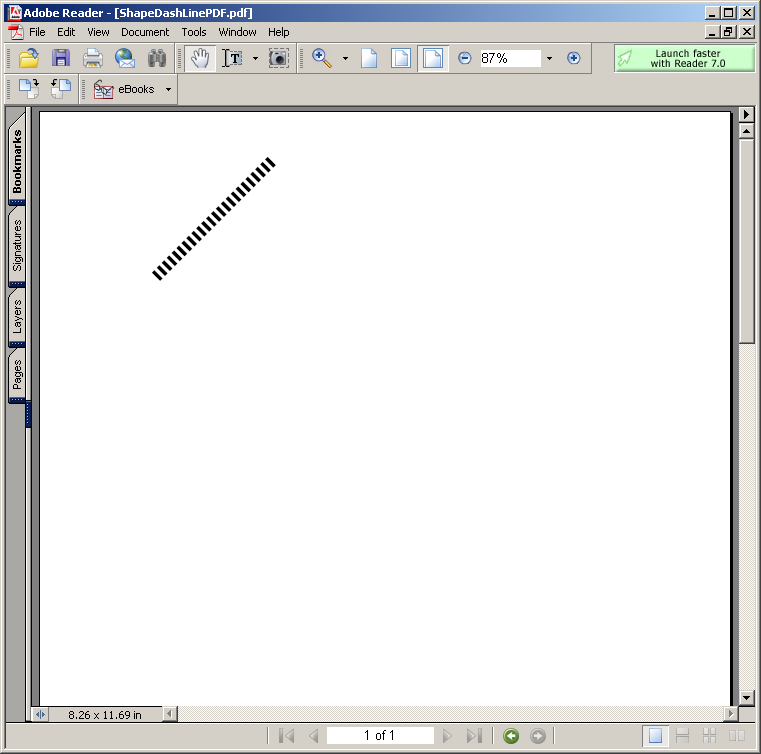Expand the Zoom tool dropdown arrow
Viewport: 761px width, 754px height.
tap(345, 58)
